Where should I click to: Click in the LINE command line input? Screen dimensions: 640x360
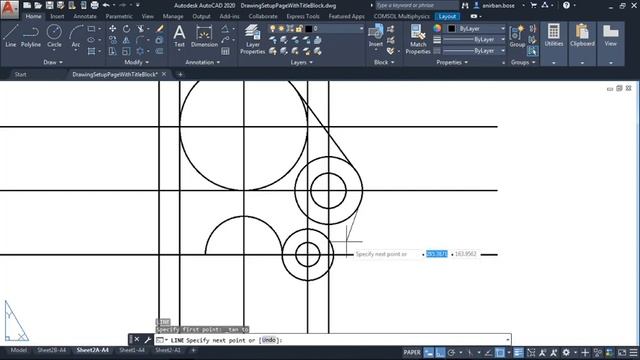pos(333,340)
